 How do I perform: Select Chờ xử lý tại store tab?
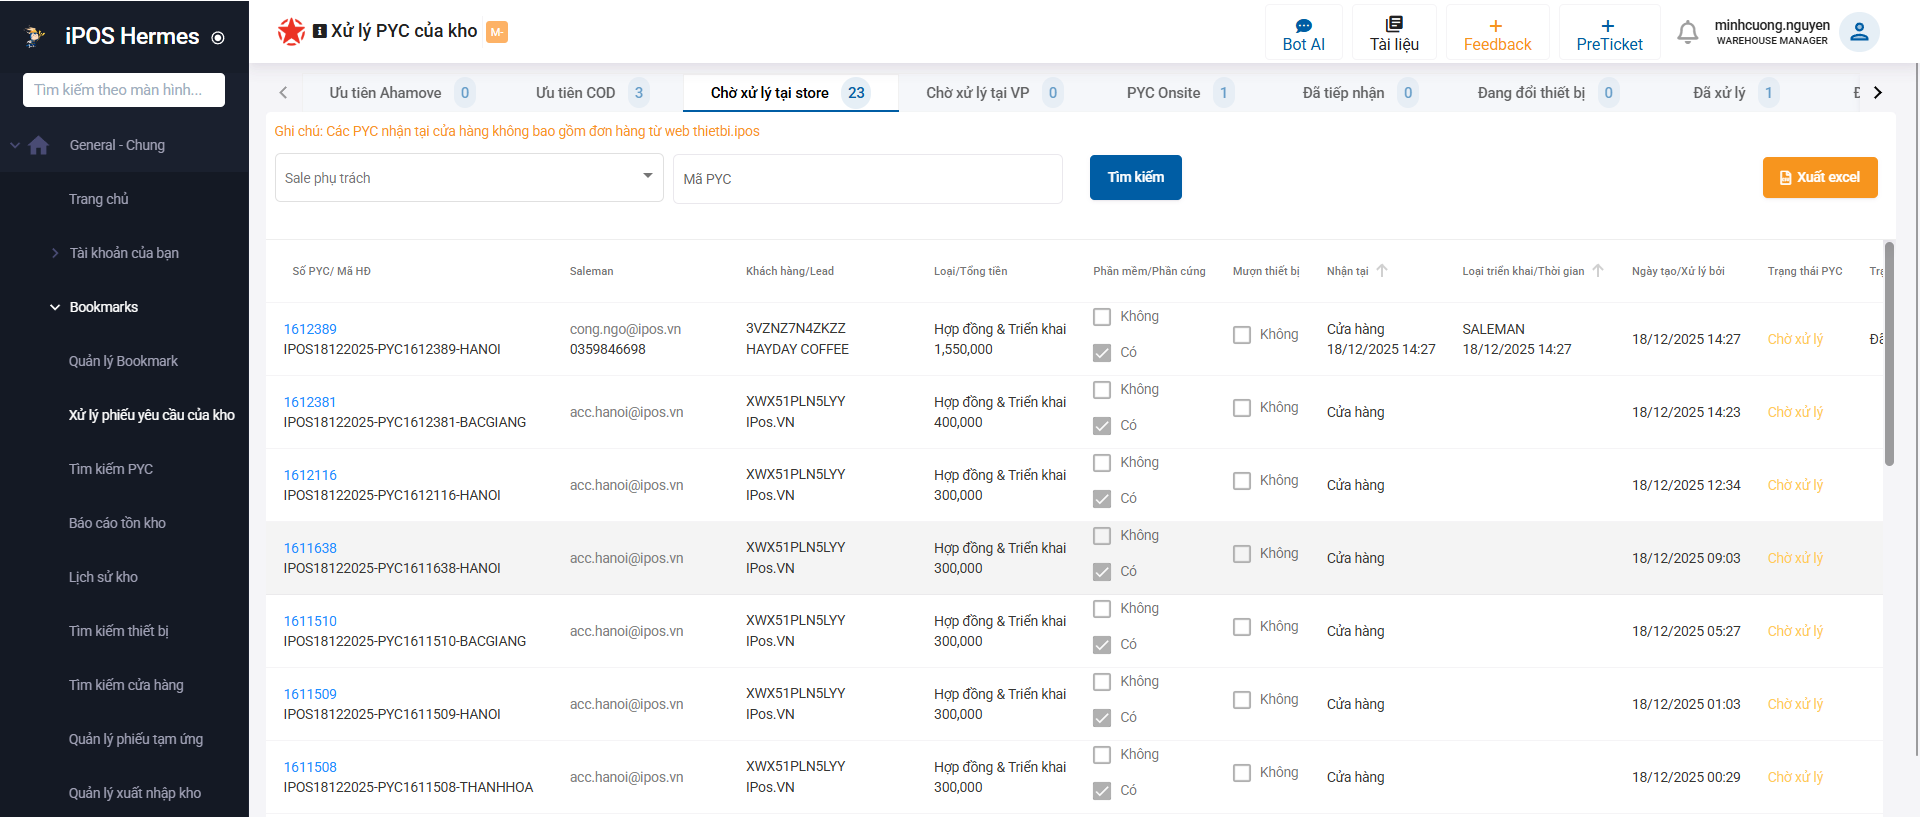[790, 93]
